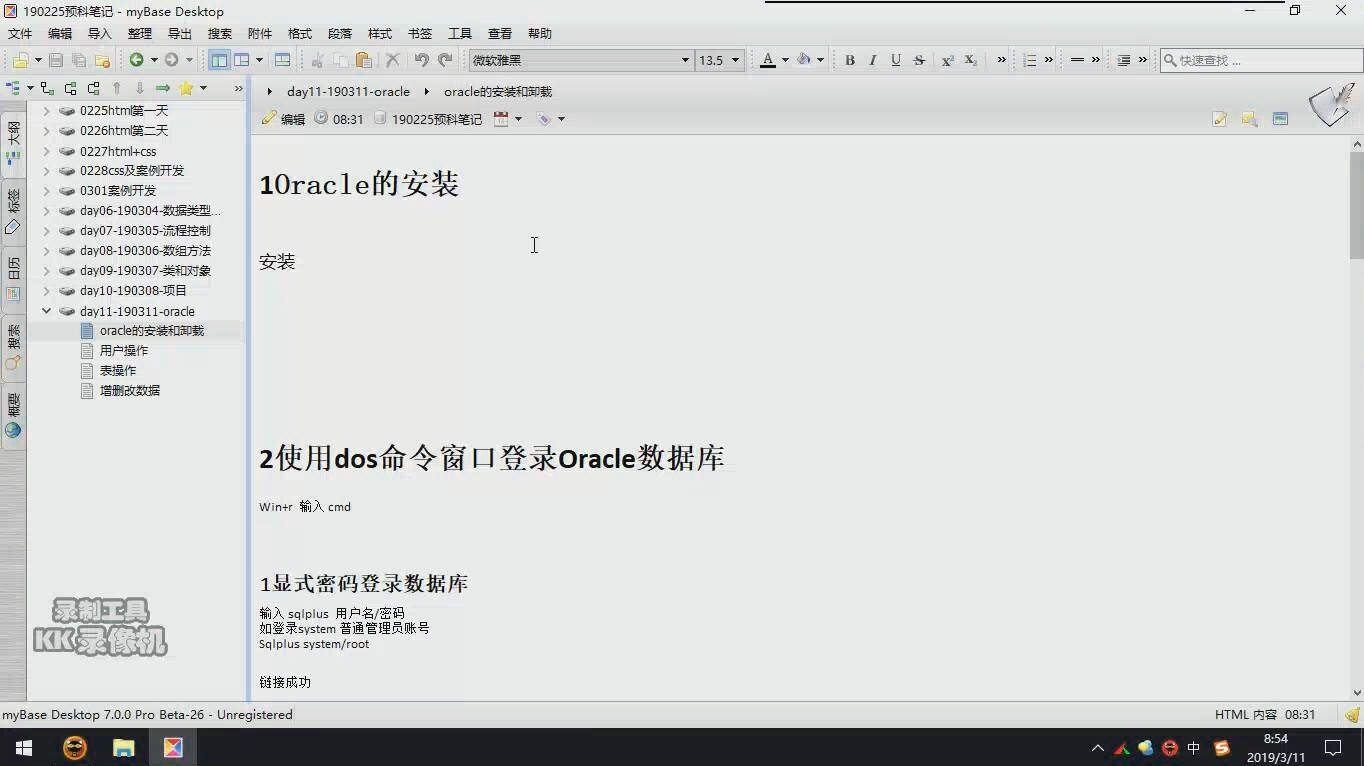Viewport: 1364px width, 766px height.
Task: Click the superscript x² icon
Action: tap(947, 60)
